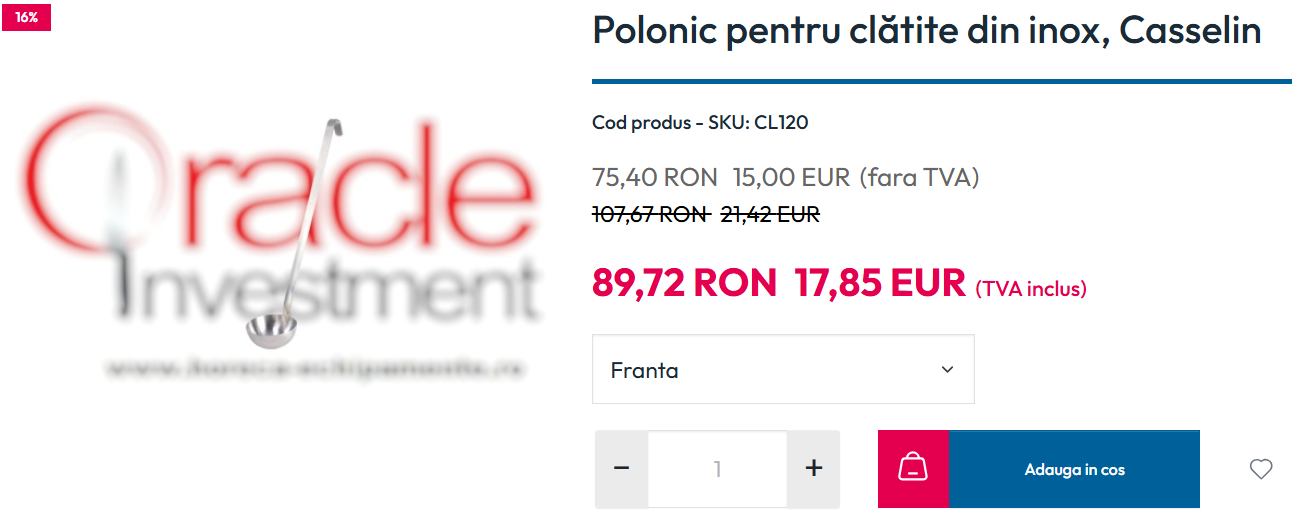Select the crossed-out 21,42 EUR price

[x=770, y=214]
